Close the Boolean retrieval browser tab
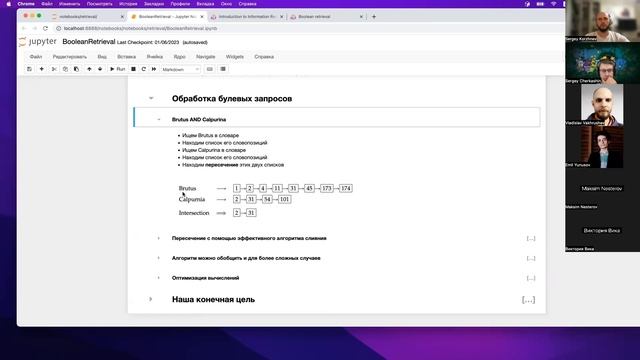 click(361, 17)
